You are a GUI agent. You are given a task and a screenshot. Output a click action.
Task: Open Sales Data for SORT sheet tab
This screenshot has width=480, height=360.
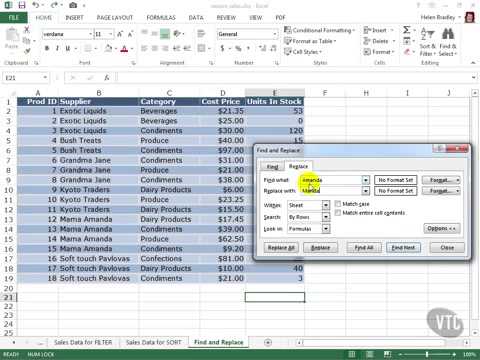click(154, 342)
